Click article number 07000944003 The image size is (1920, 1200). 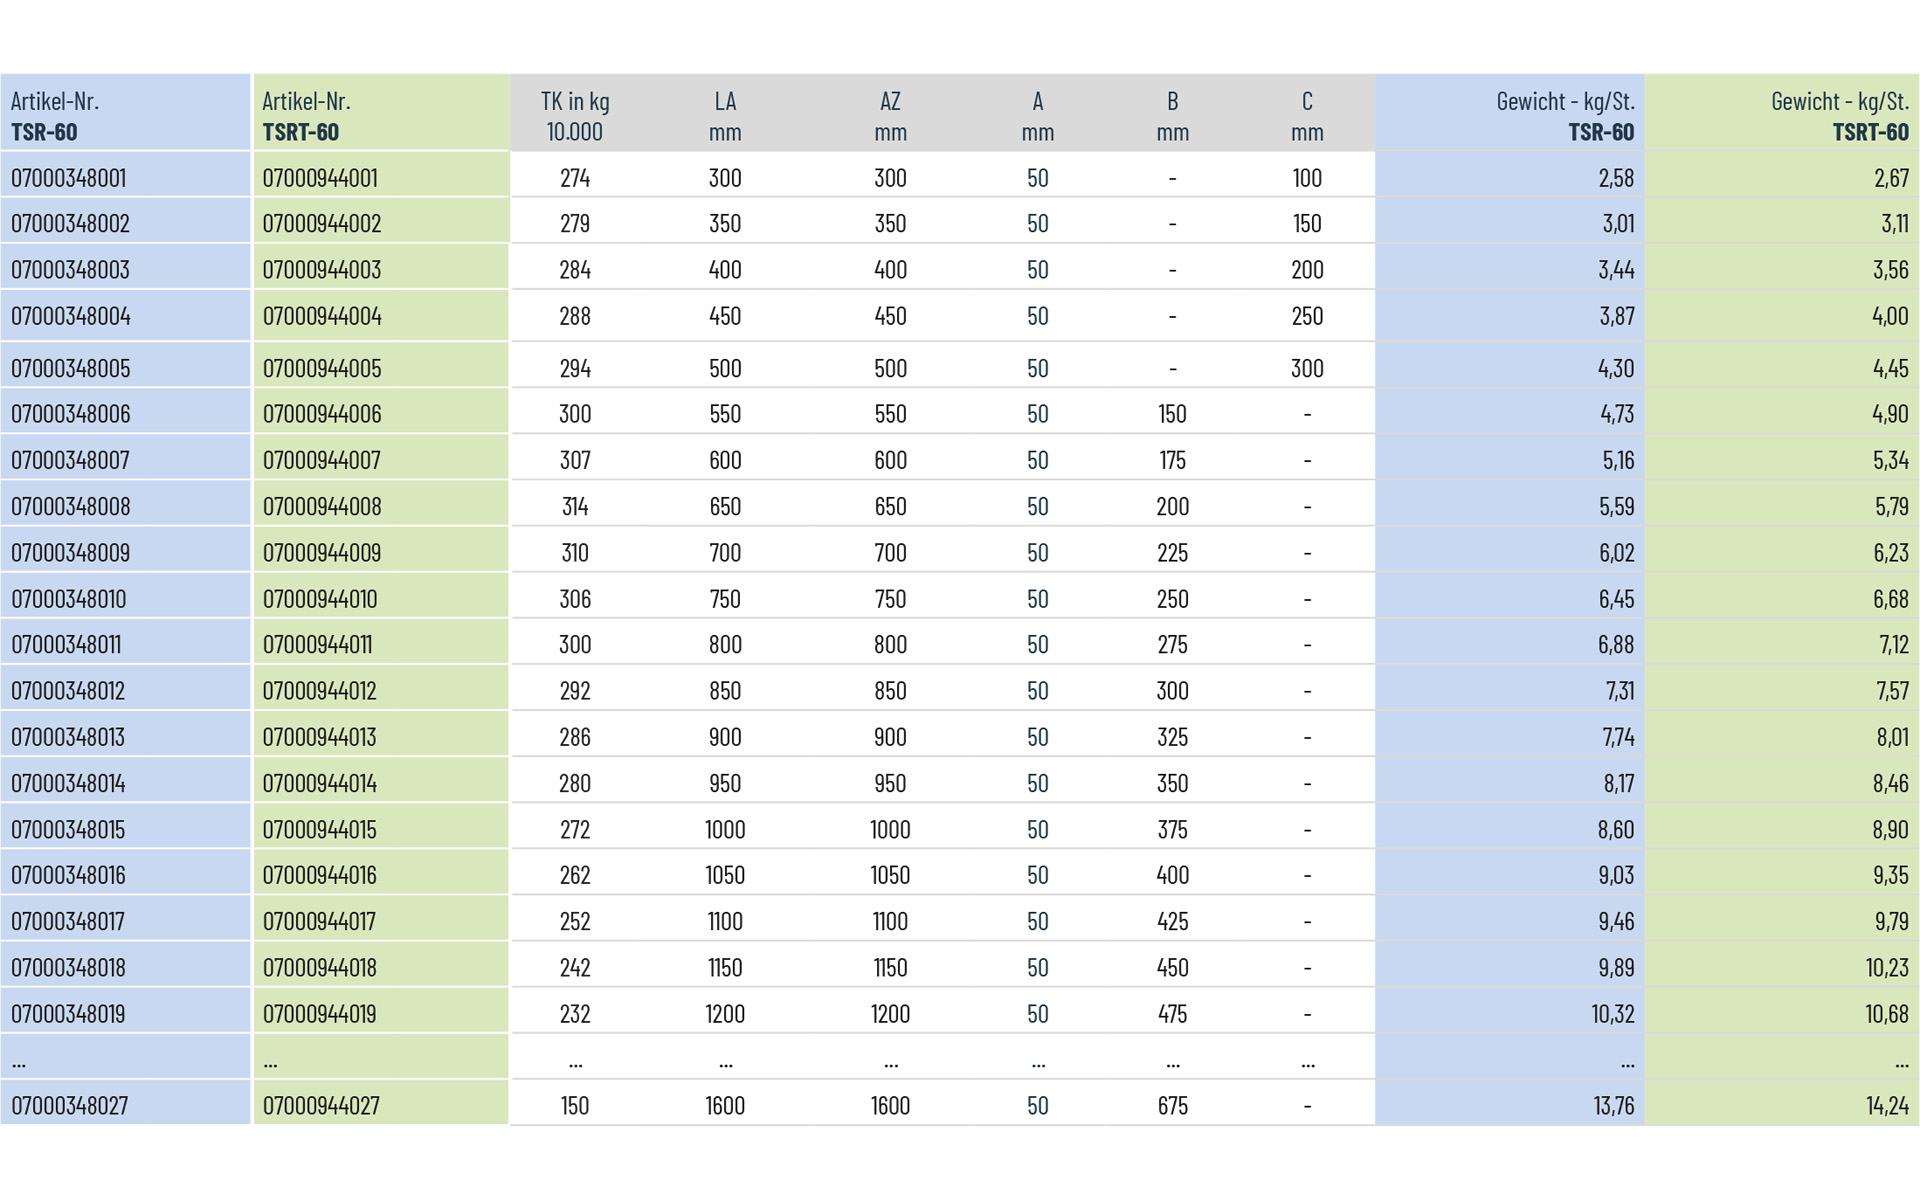pos(322,270)
